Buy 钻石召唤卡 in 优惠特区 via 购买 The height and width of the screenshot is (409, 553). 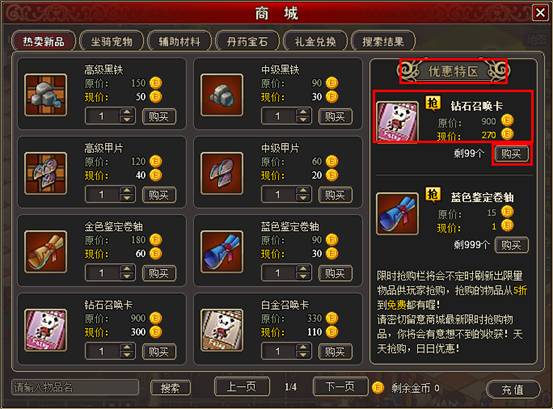(x=511, y=154)
